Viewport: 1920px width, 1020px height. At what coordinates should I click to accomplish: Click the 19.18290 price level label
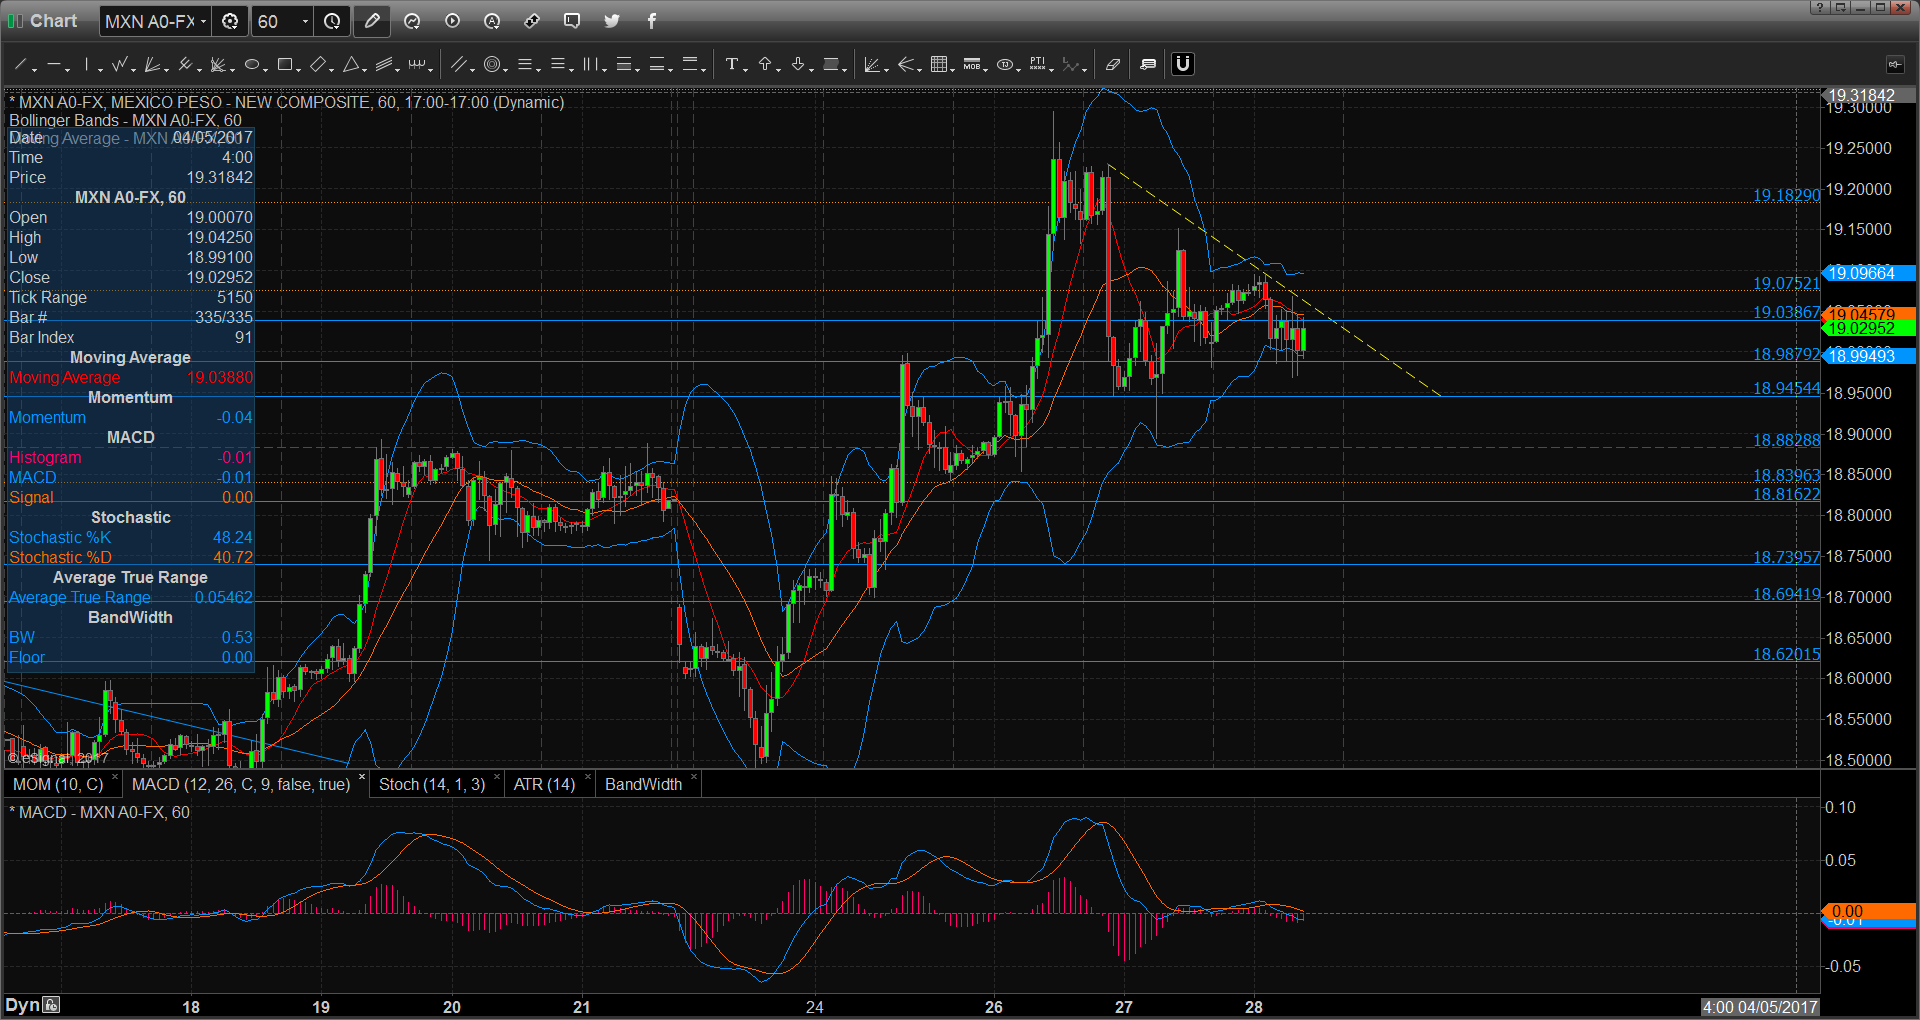point(1786,196)
